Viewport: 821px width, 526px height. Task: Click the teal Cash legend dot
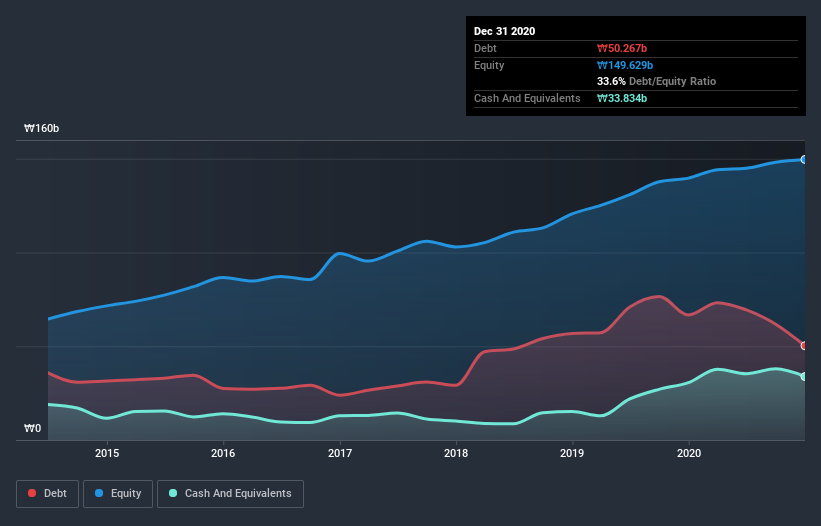pos(173,493)
